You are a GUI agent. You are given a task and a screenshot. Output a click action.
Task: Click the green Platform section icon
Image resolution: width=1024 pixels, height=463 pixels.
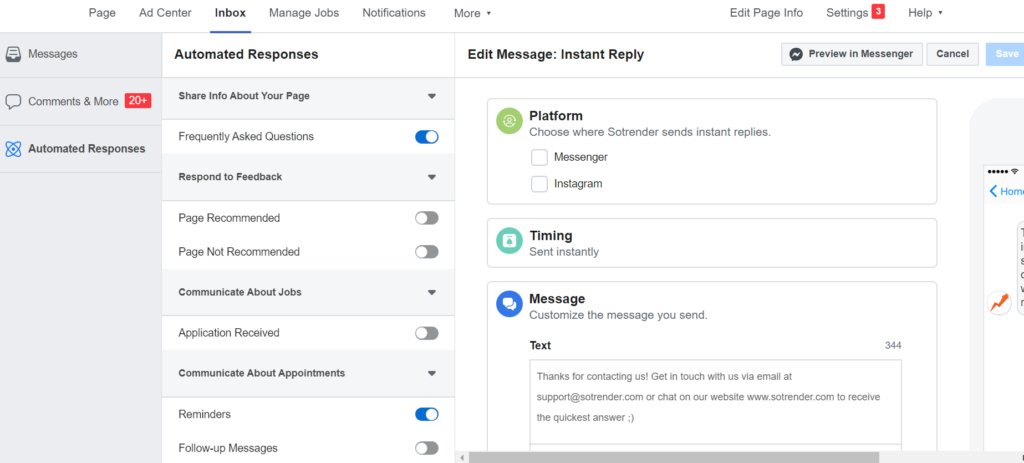point(510,122)
